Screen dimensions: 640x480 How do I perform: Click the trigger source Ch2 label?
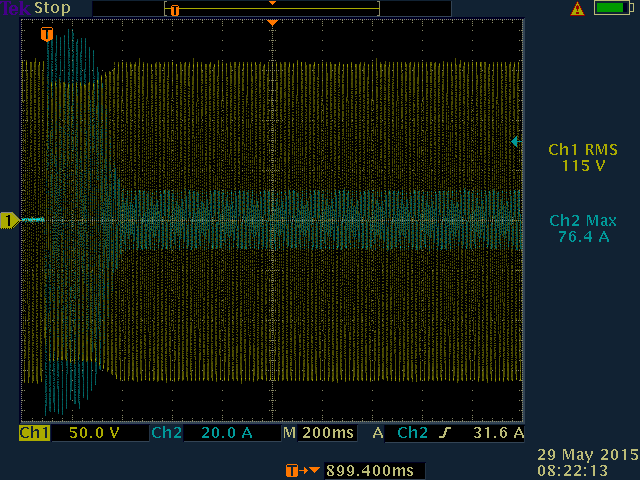pyautogui.click(x=413, y=433)
